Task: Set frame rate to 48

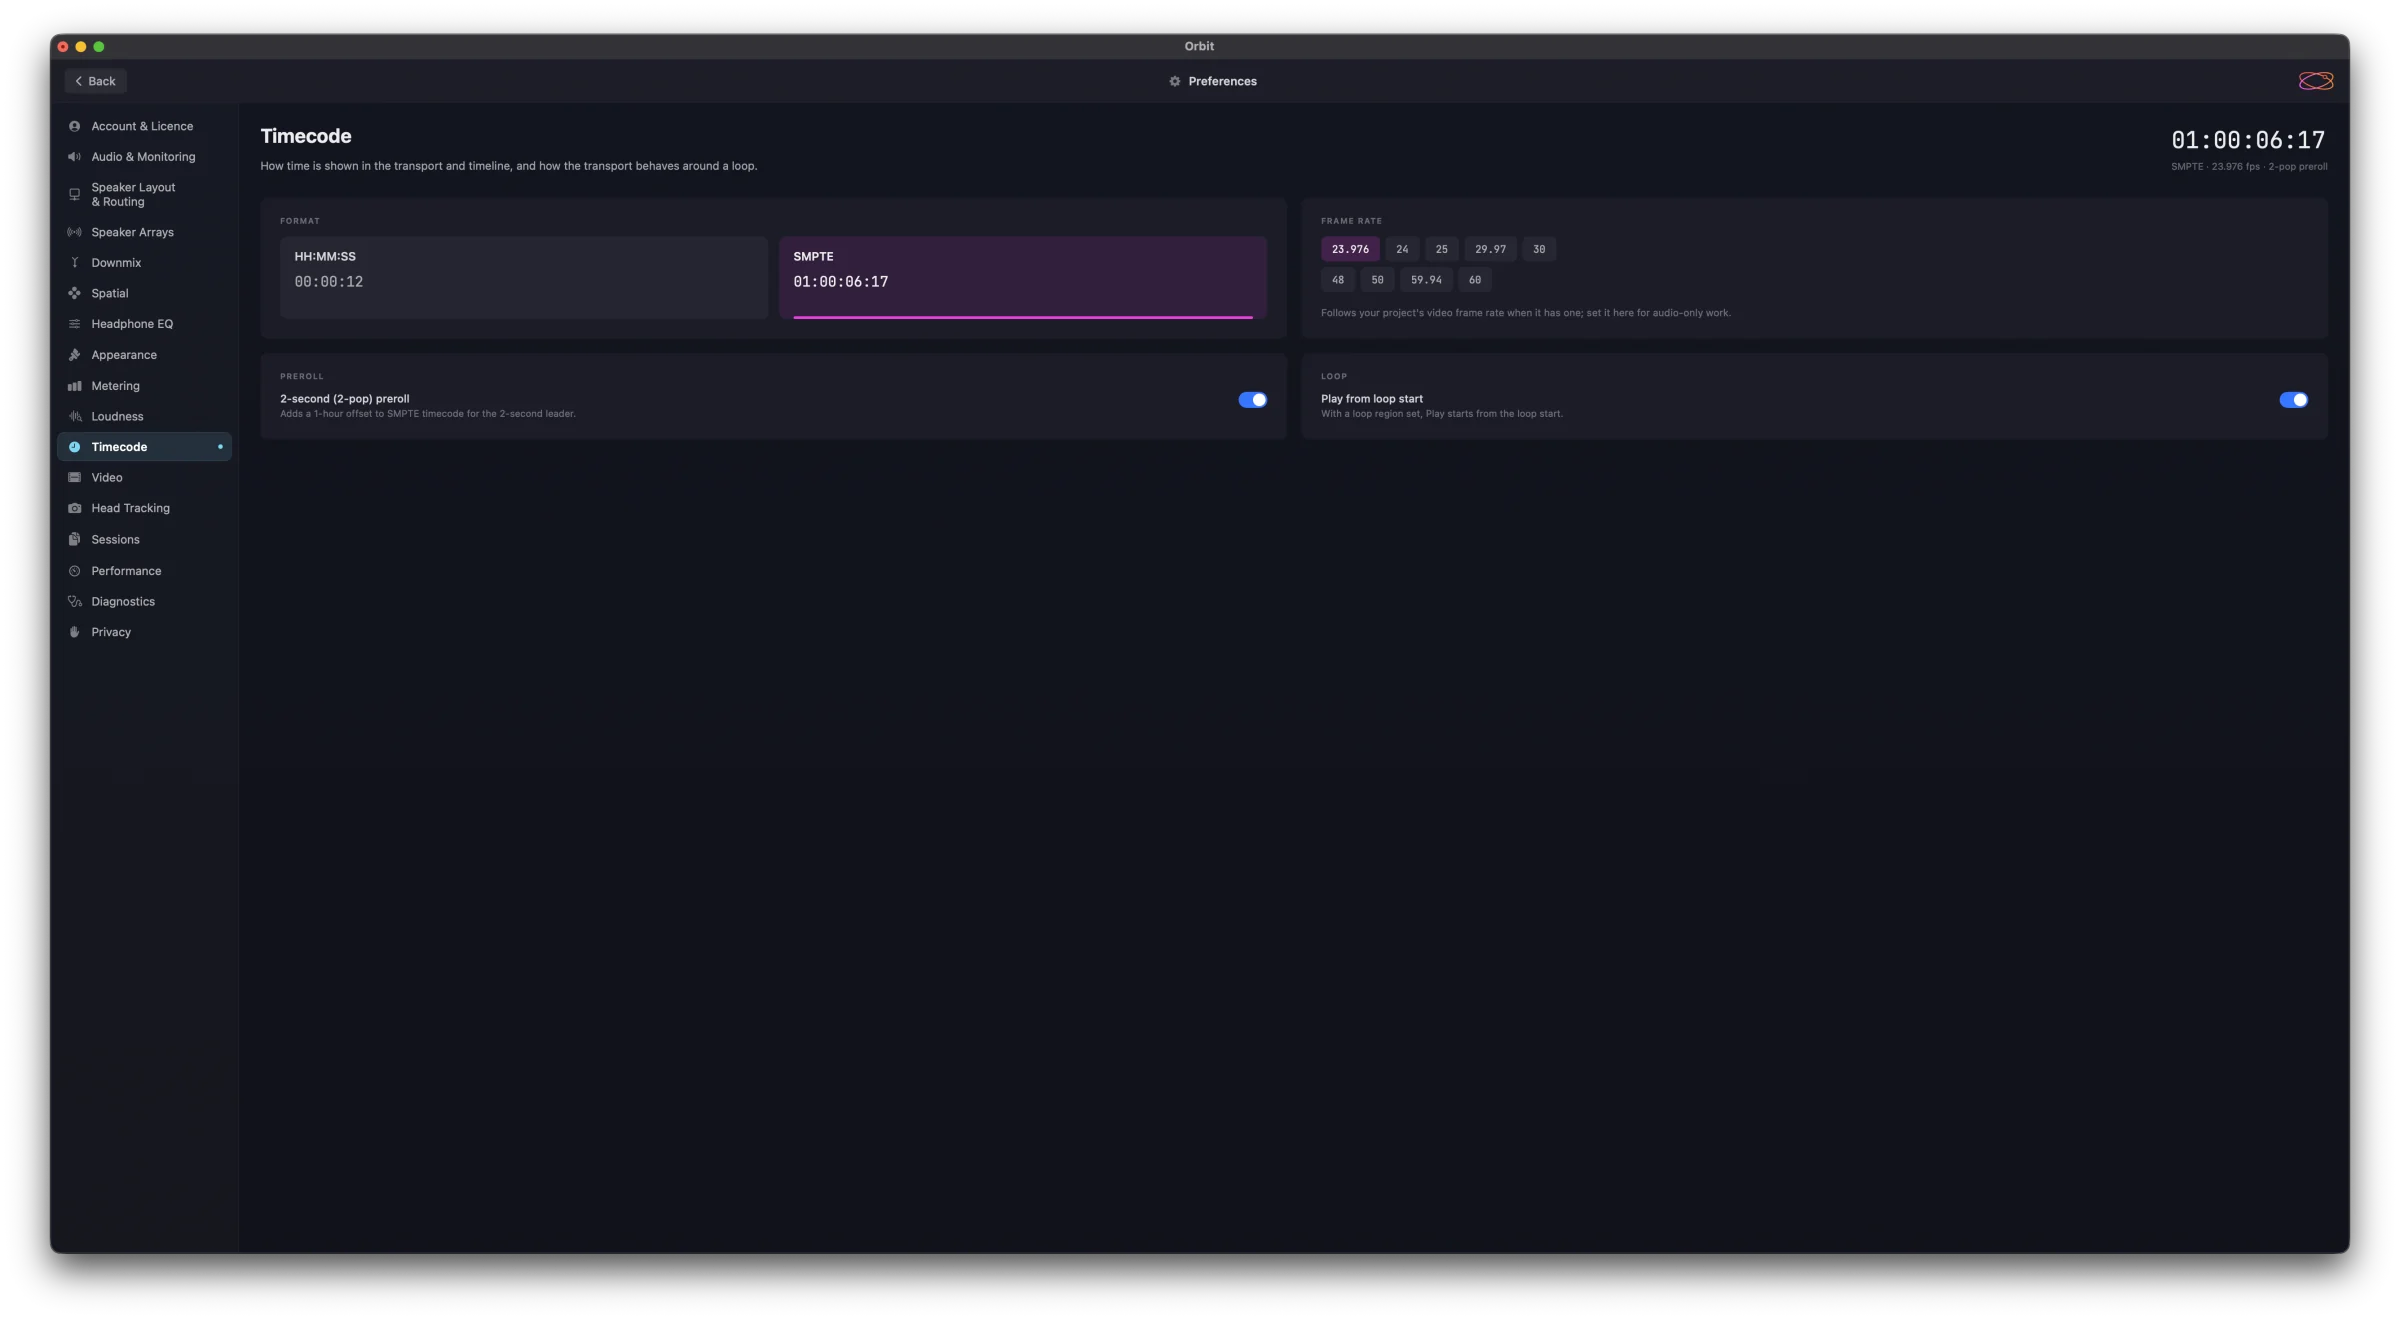Action: pyautogui.click(x=1338, y=280)
